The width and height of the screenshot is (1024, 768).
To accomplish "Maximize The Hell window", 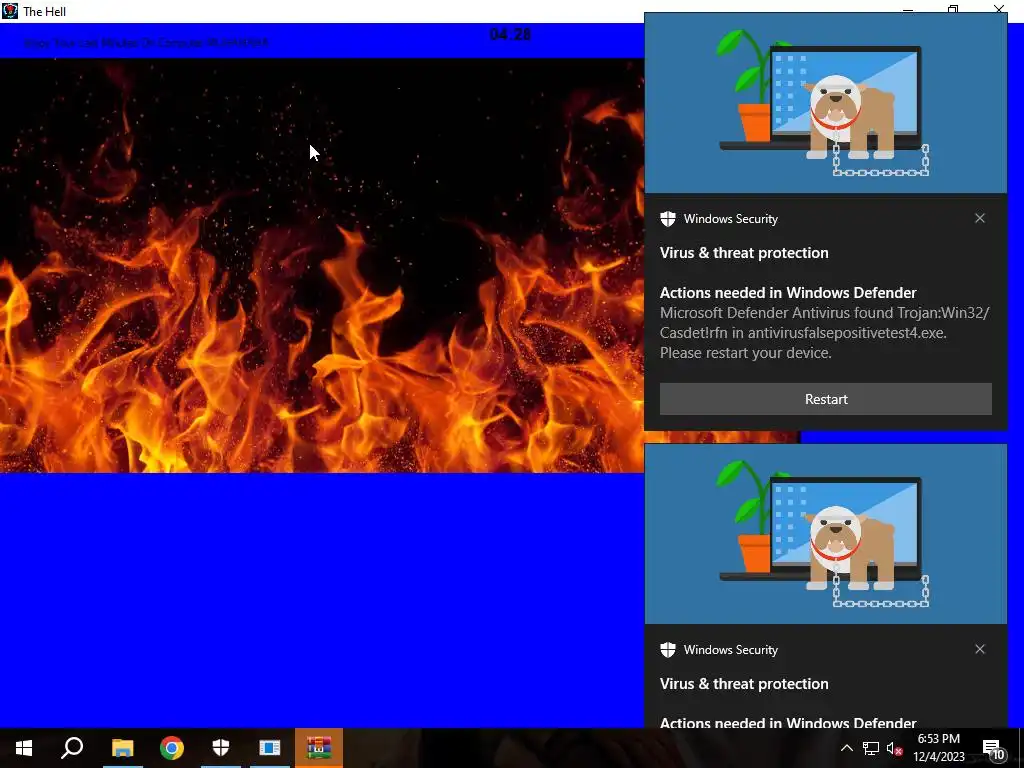I will [x=953, y=9].
